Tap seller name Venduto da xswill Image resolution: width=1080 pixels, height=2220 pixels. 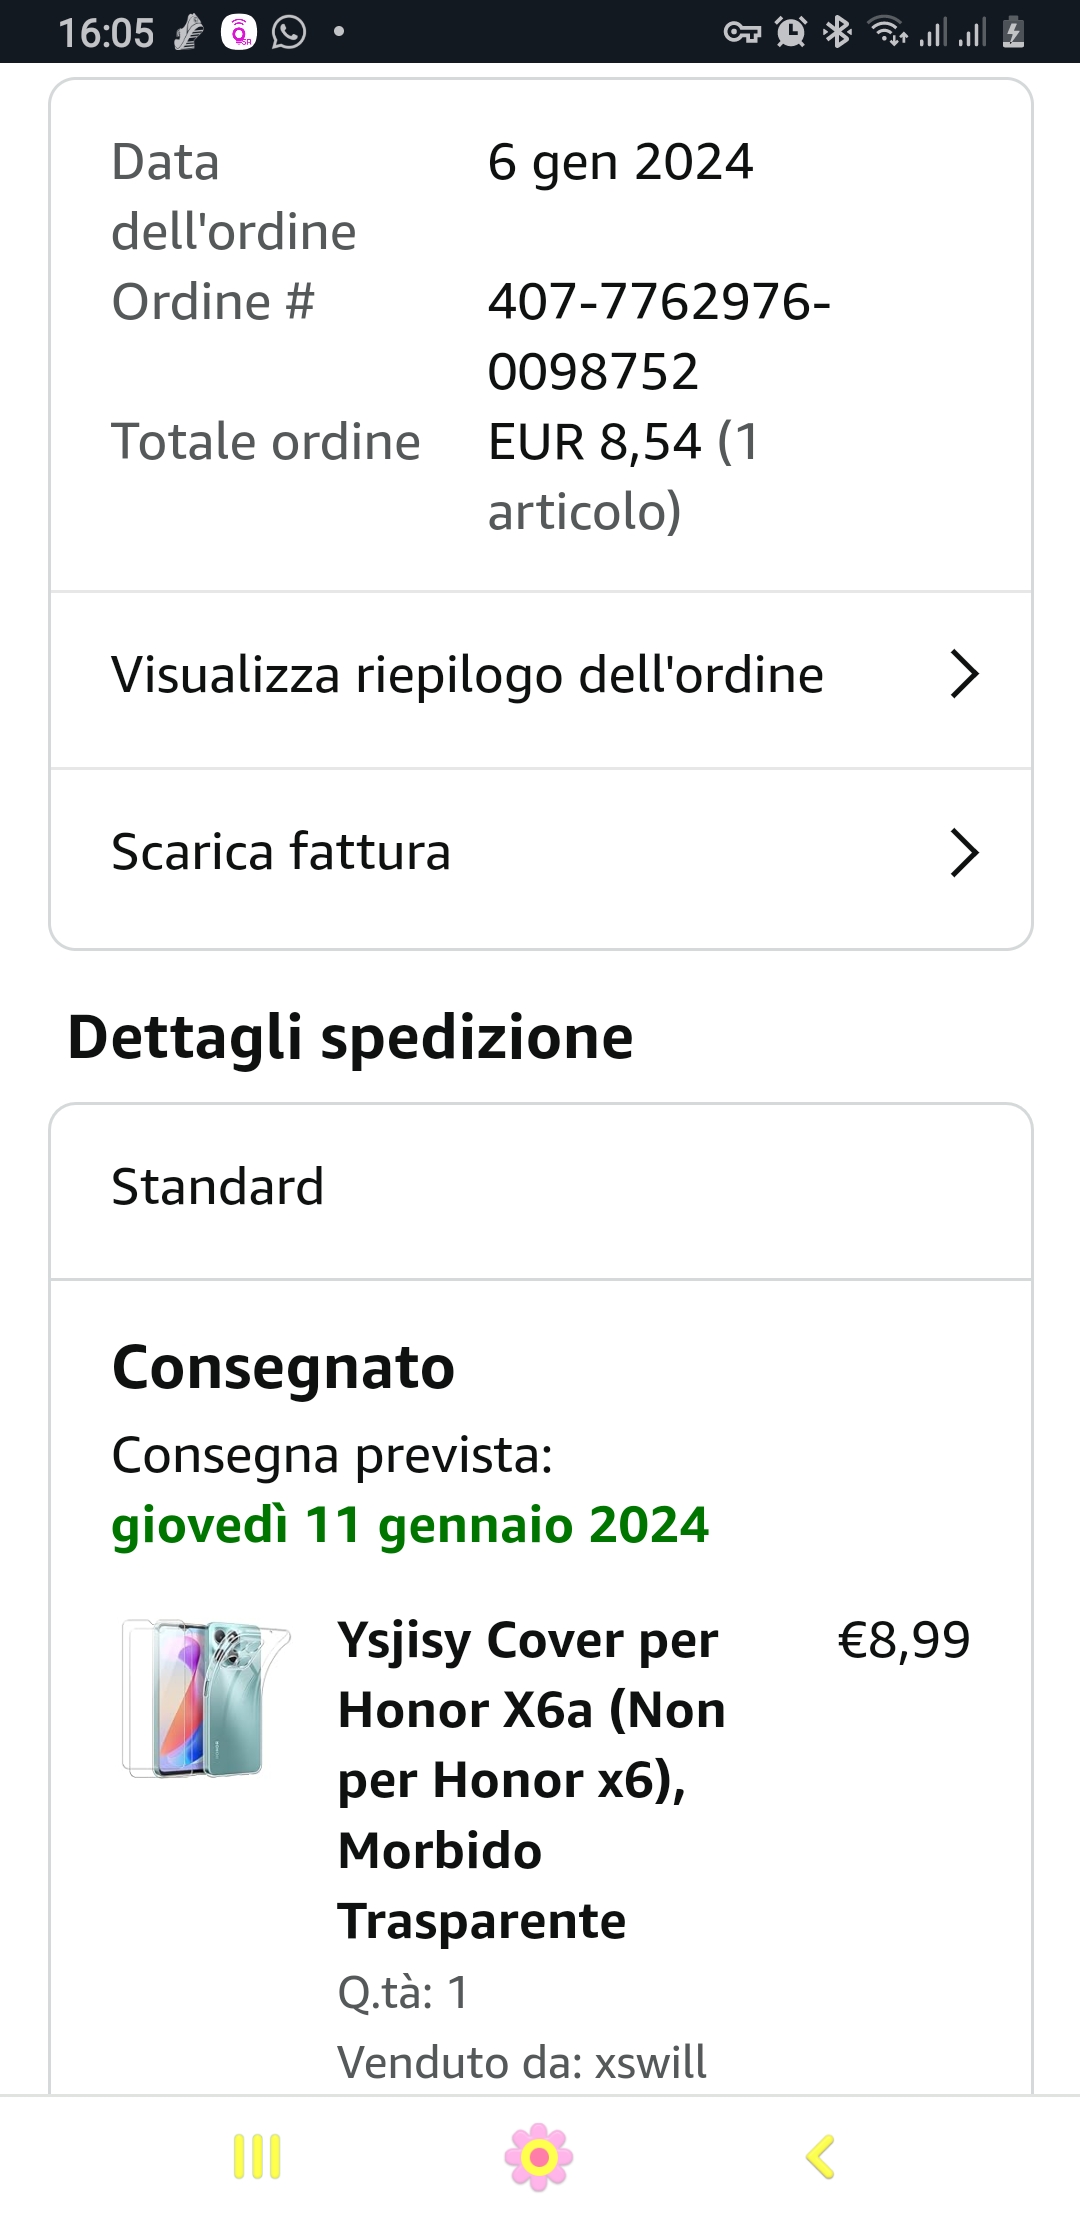pos(522,2062)
